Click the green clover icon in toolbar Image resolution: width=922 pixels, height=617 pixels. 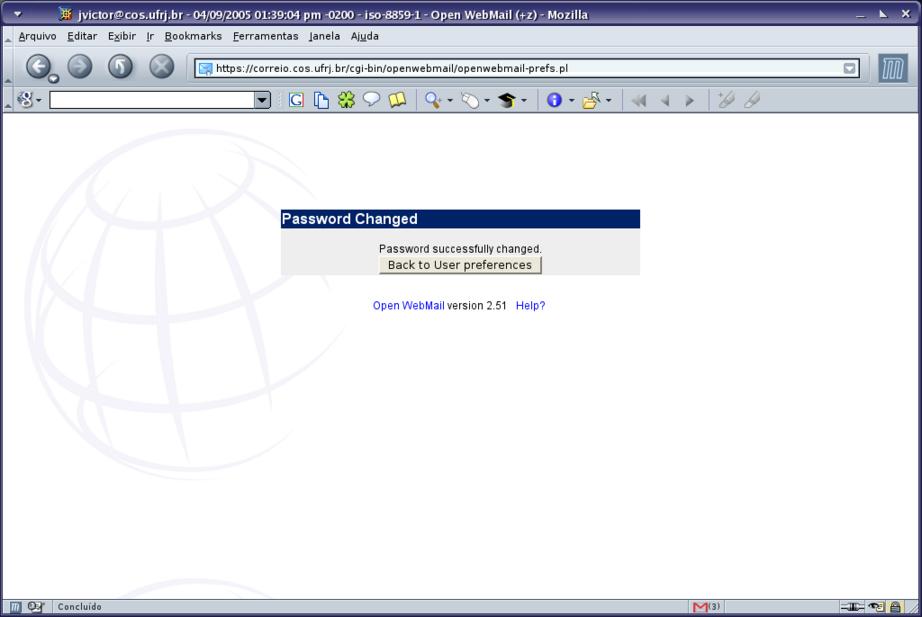pos(346,101)
